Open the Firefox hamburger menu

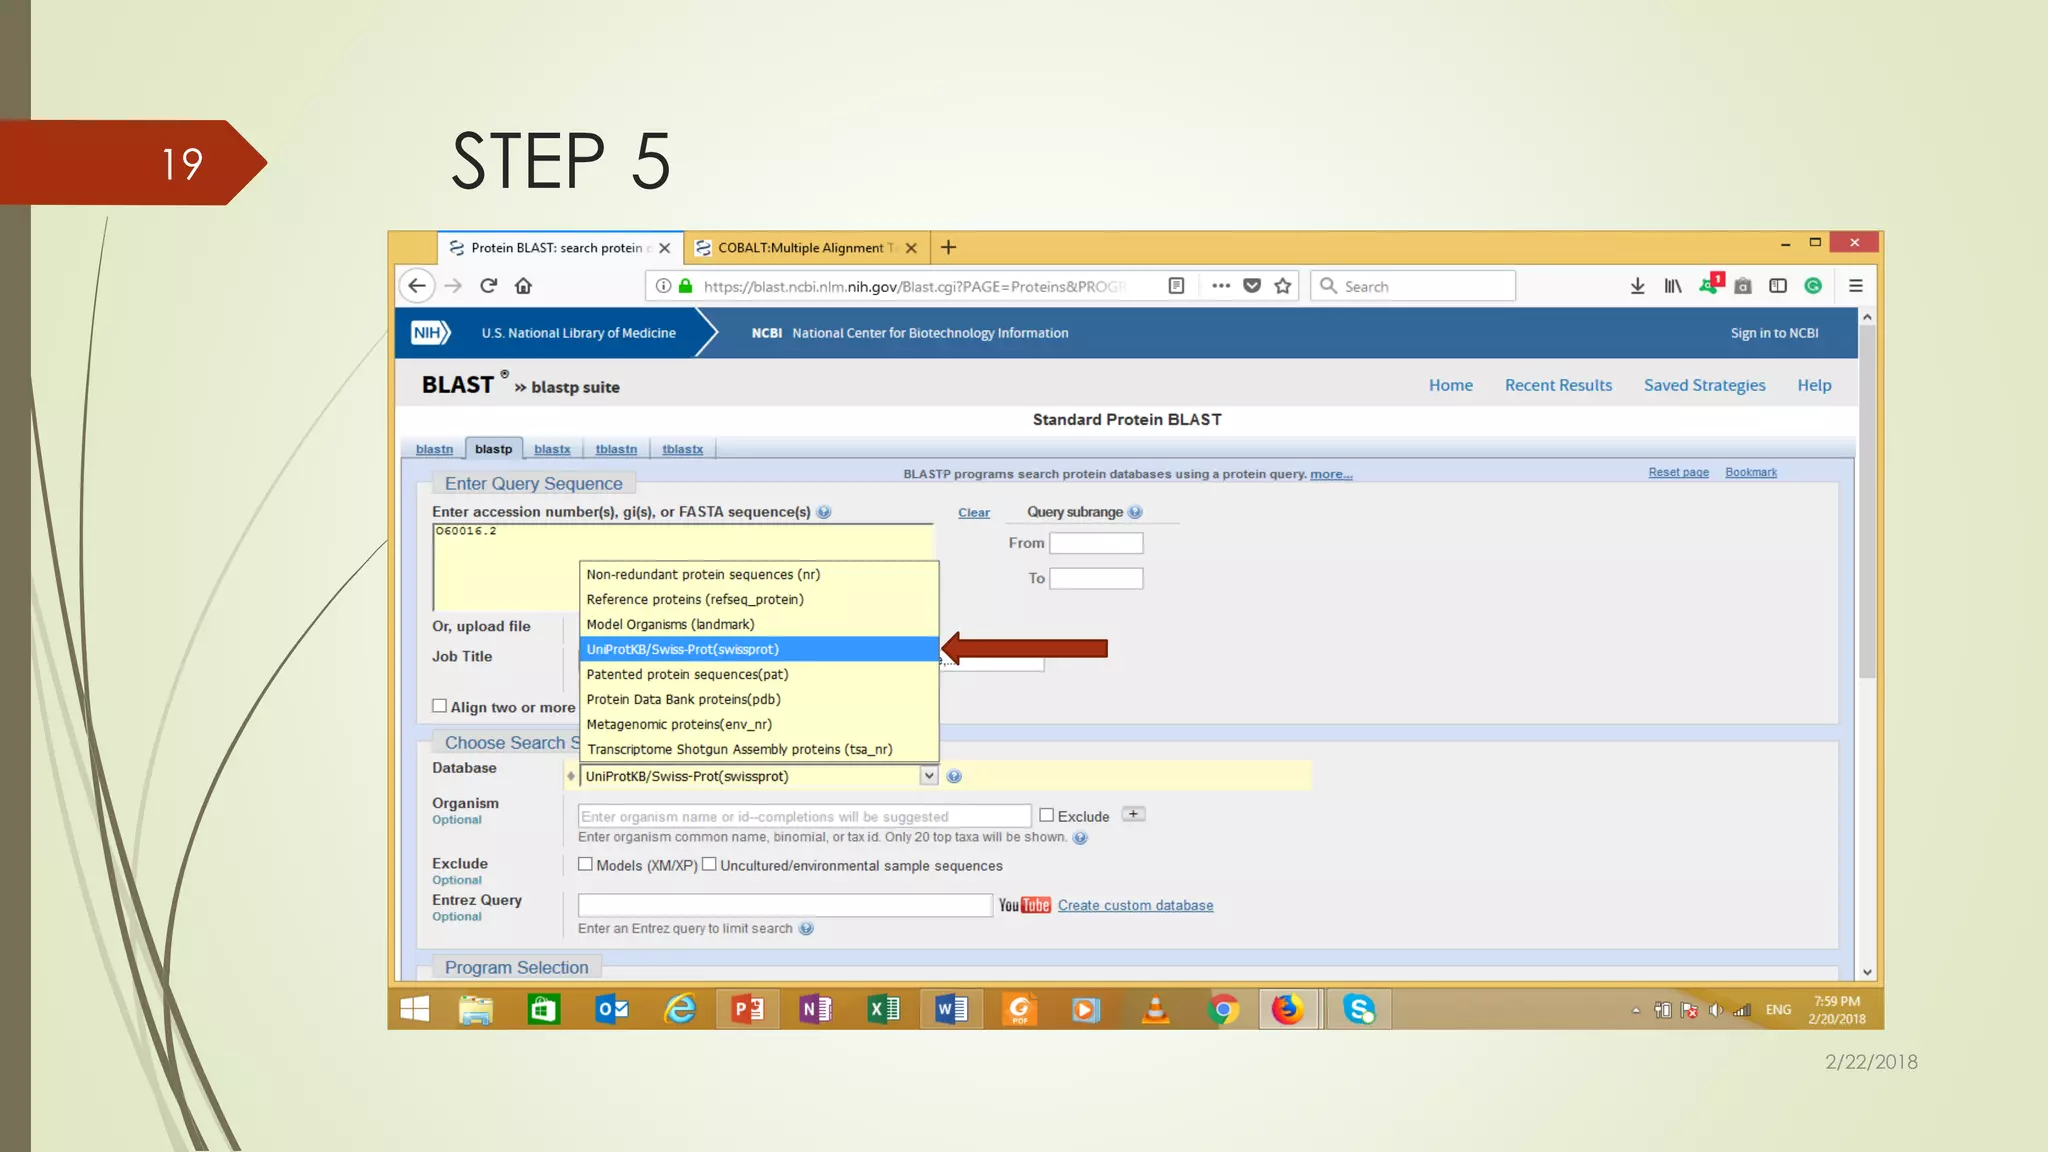tap(1855, 286)
